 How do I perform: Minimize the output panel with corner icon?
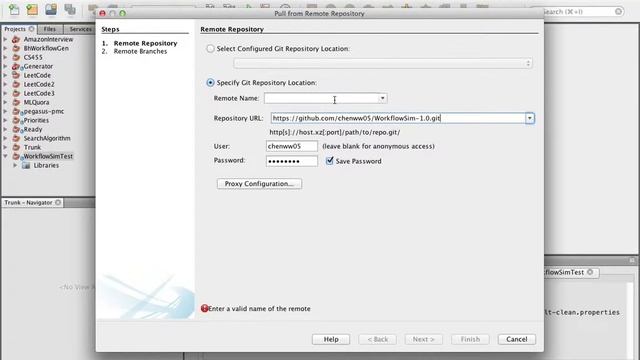click(632, 260)
